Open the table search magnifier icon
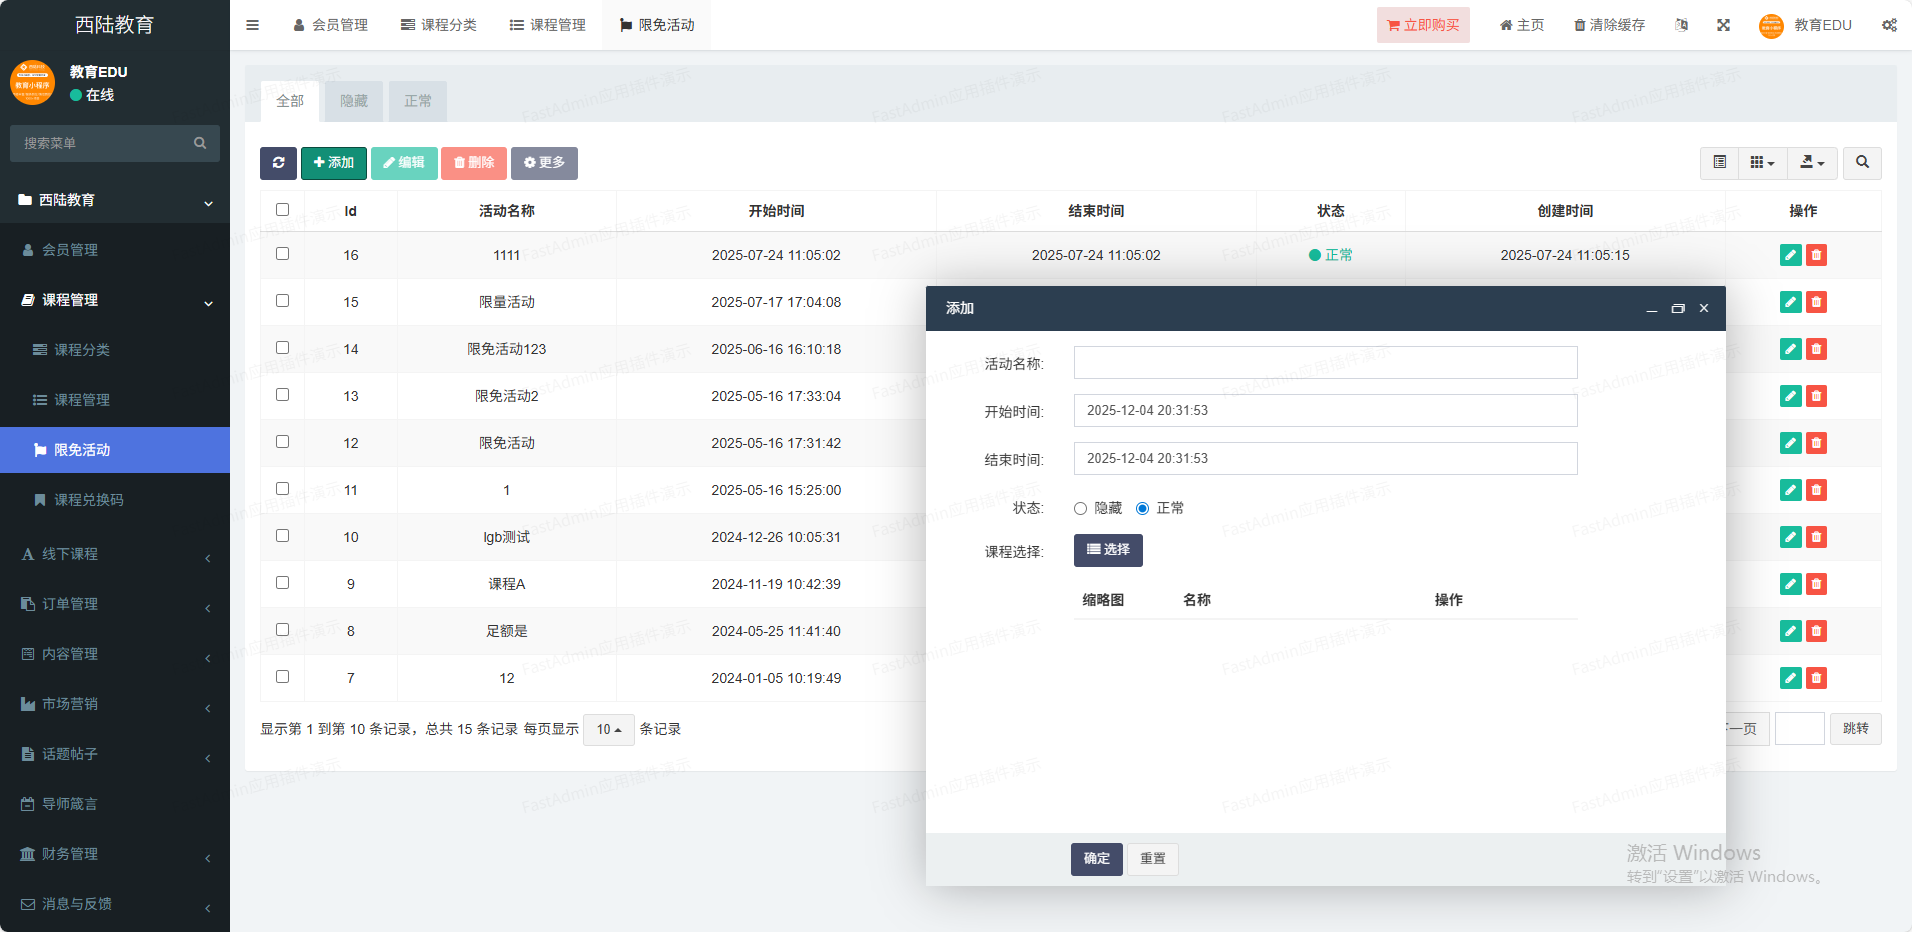Image resolution: width=1912 pixels, height=932 pixels. coord(1862,163)
